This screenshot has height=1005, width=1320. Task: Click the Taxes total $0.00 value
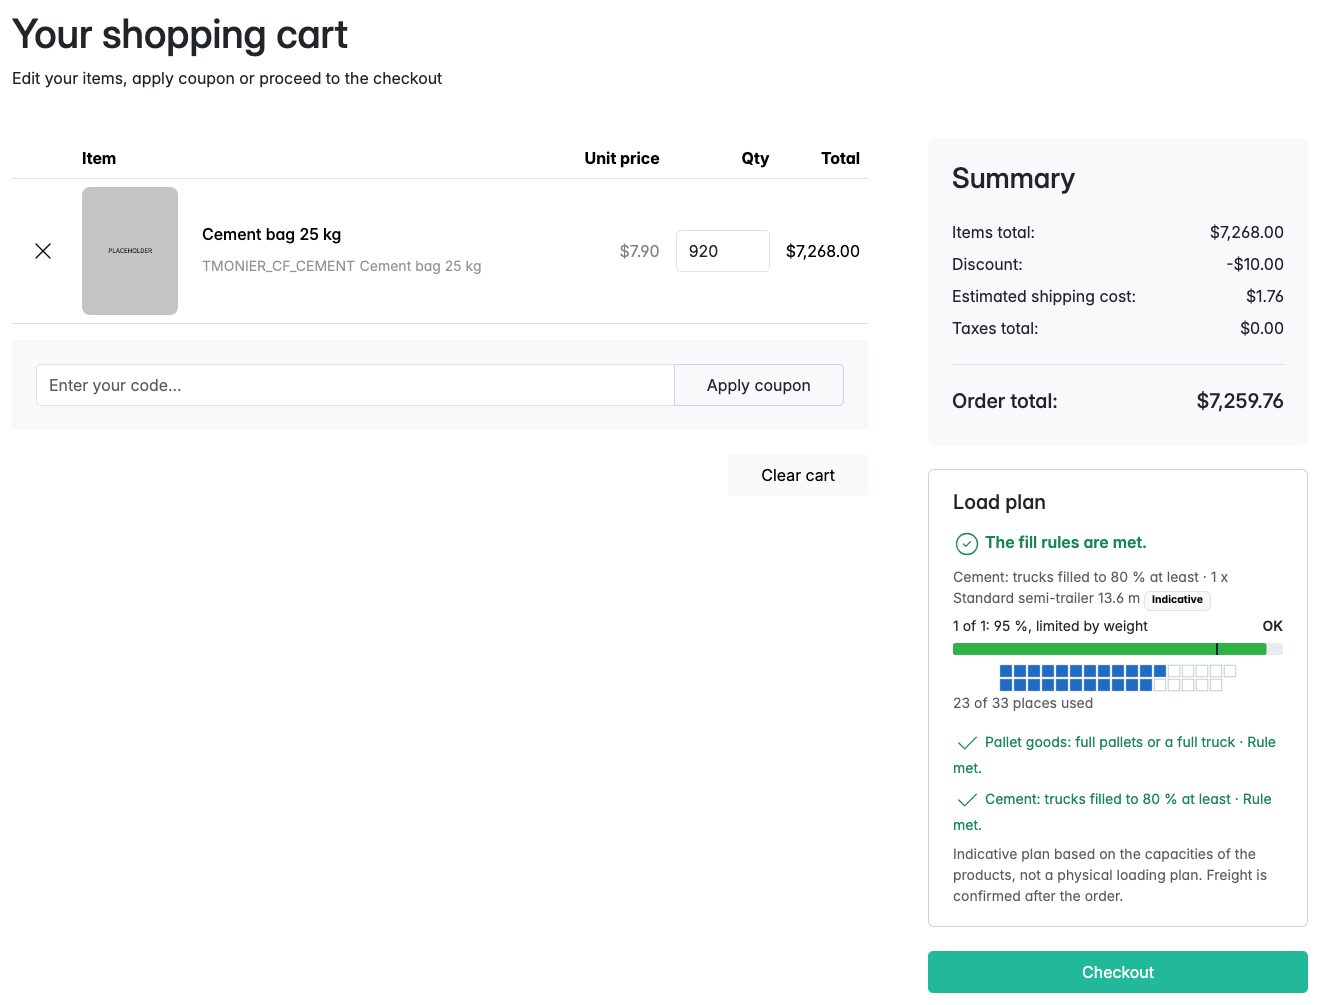[1262, 328]
